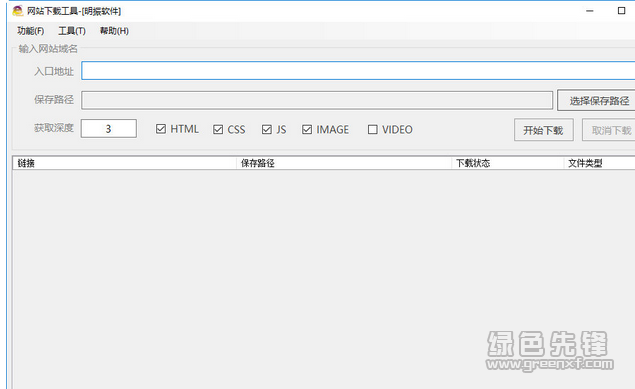
Task: Click the 选择保存路径 button
Action: (x=596, y=100)
